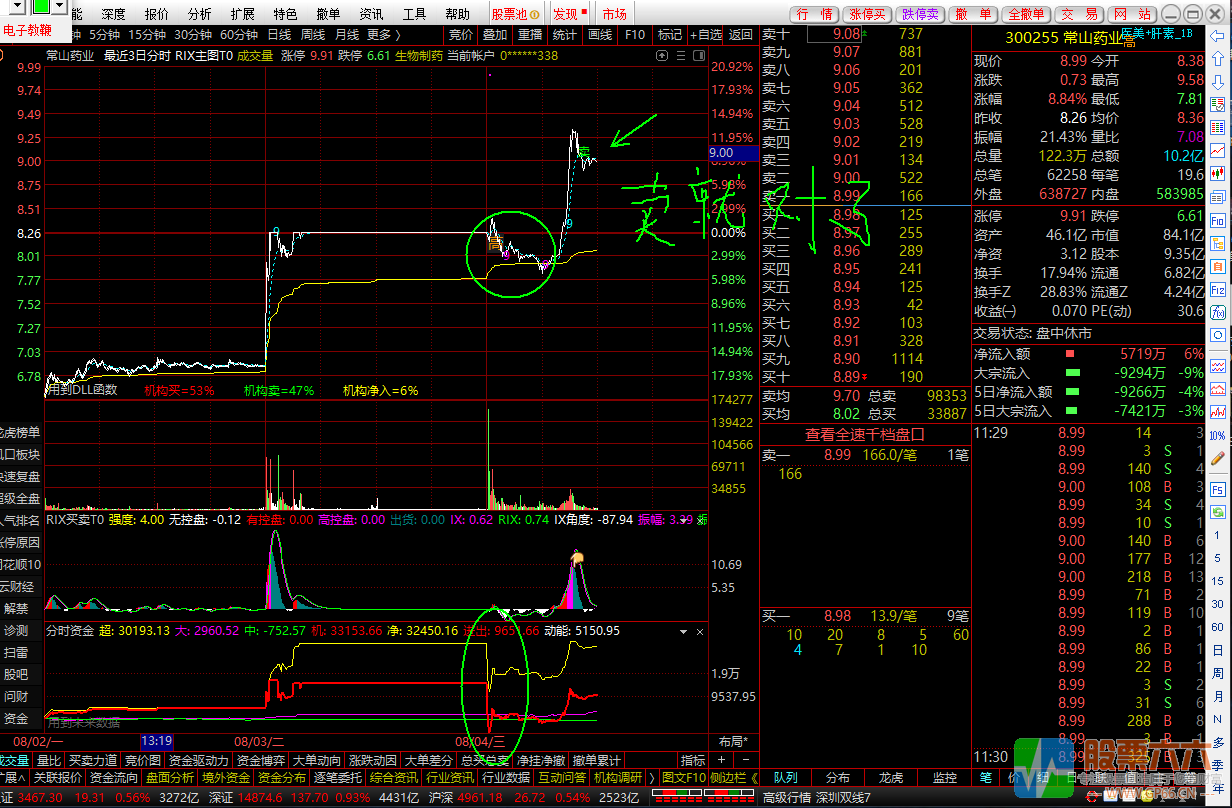The height and width of the screenshot is (808, 1232).
Task: Toggle 竞价 auction view
Action: click(x=461, y=34)
